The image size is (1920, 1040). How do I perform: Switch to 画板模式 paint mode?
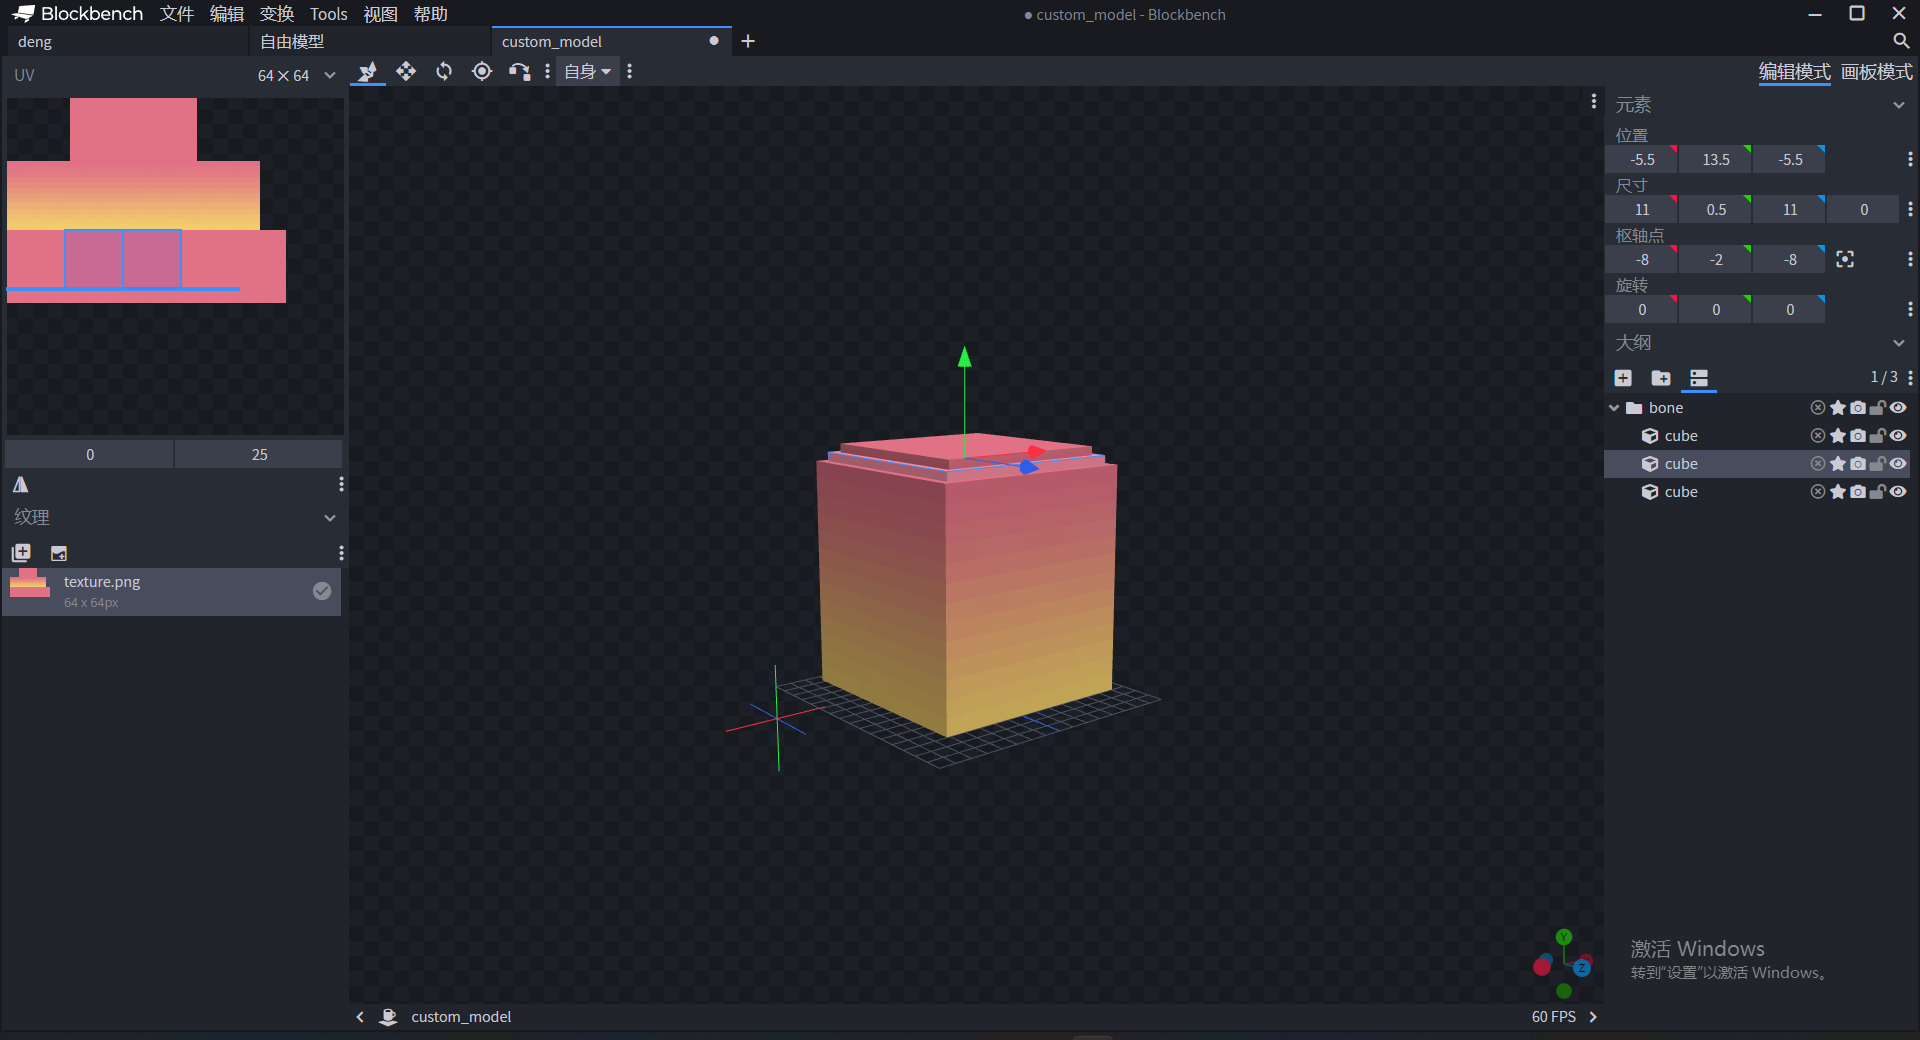pyautogui.click(x=1876, y=72)
